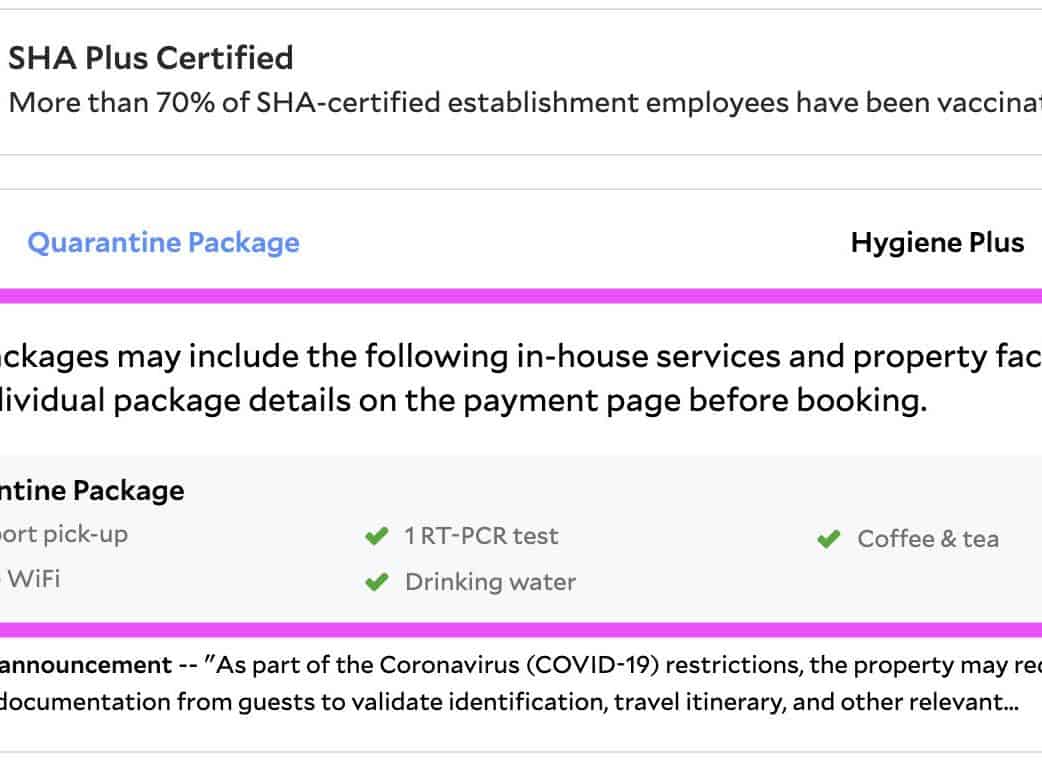Viewport: 1042px width, 772px height.
Task: Click the green checkmark beside 1 RT-PCR test
Action: 376,537
